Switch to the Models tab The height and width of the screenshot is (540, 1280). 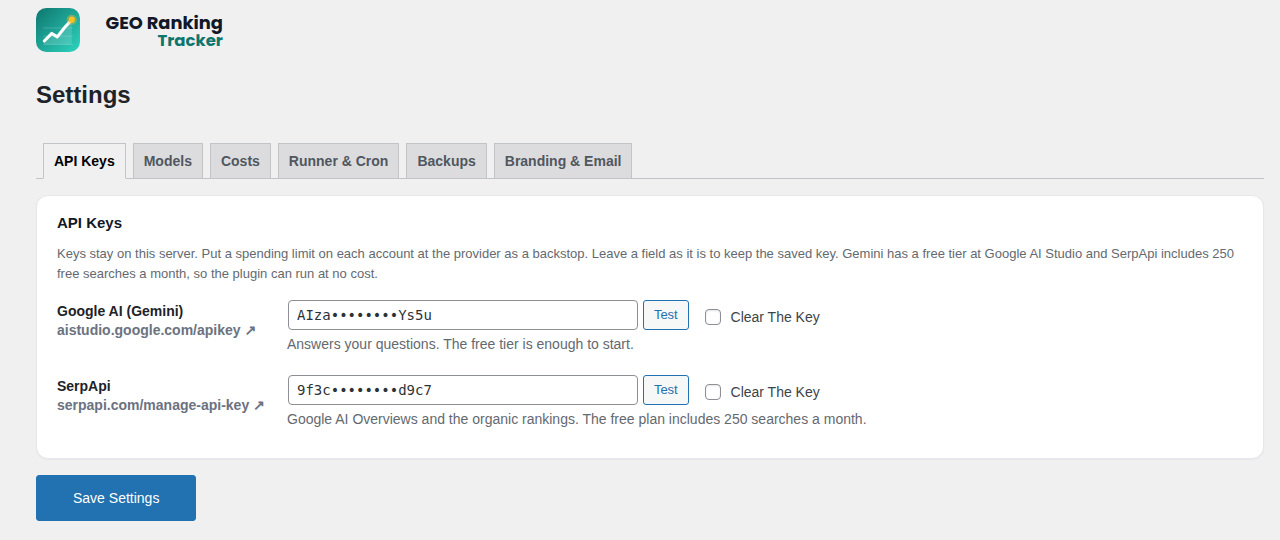click(x=168, y=161)
